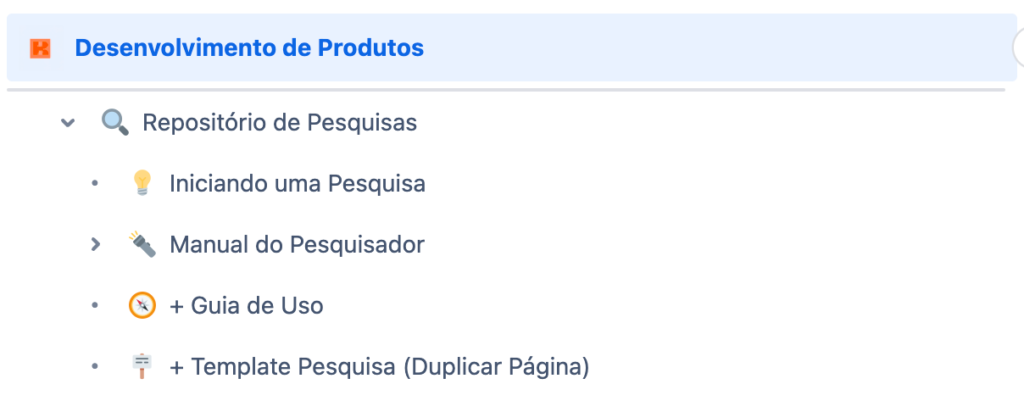Image resolution: width=1024 pixels, height=412 pixels.
Task: Click the compass emoji icon
Action: pos(142,306)
